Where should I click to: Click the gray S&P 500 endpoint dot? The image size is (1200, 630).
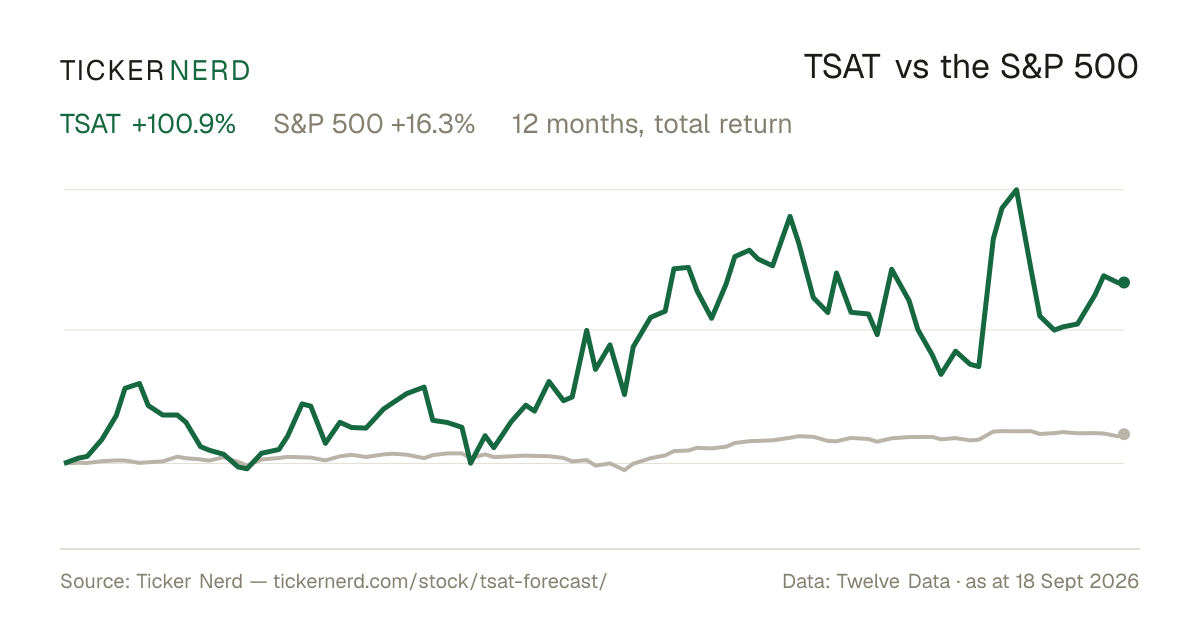click(1124, 434)
